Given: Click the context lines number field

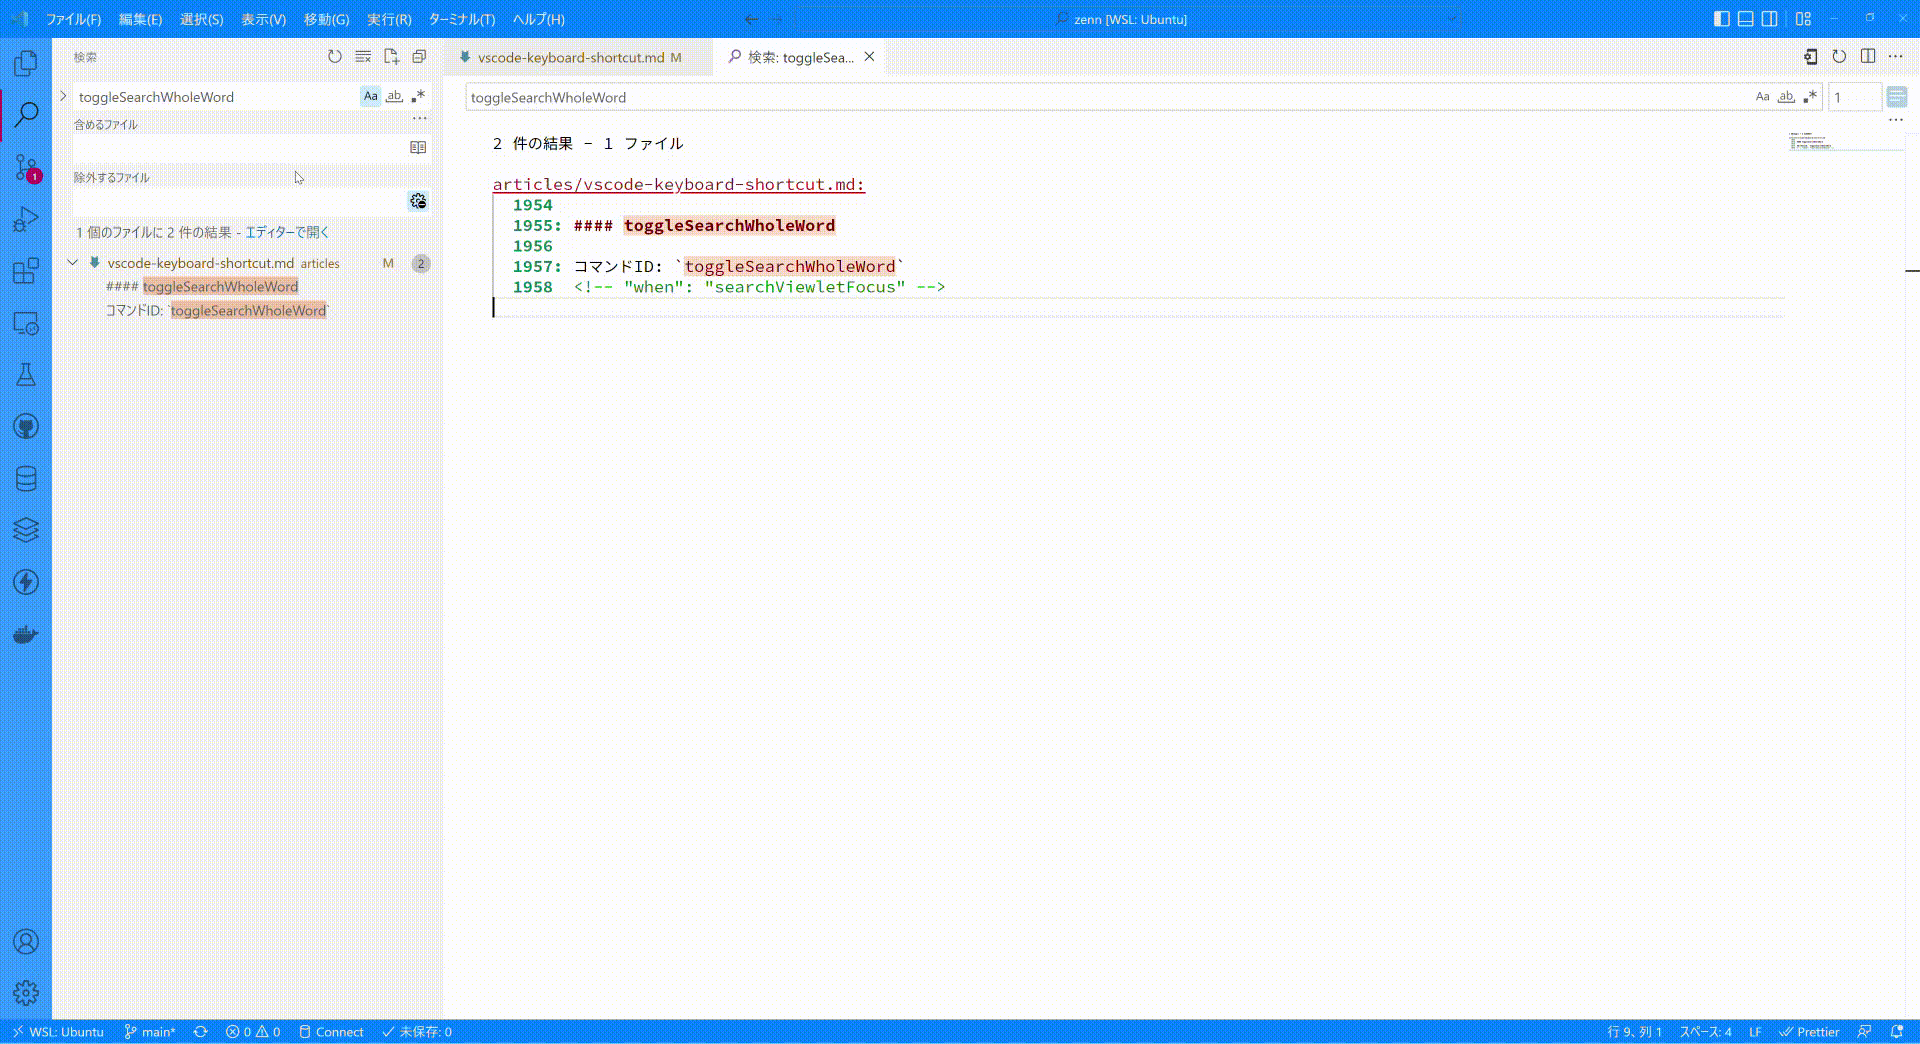Looking at the screenshot, I should pyautogui.click(x=1854, y=97).
